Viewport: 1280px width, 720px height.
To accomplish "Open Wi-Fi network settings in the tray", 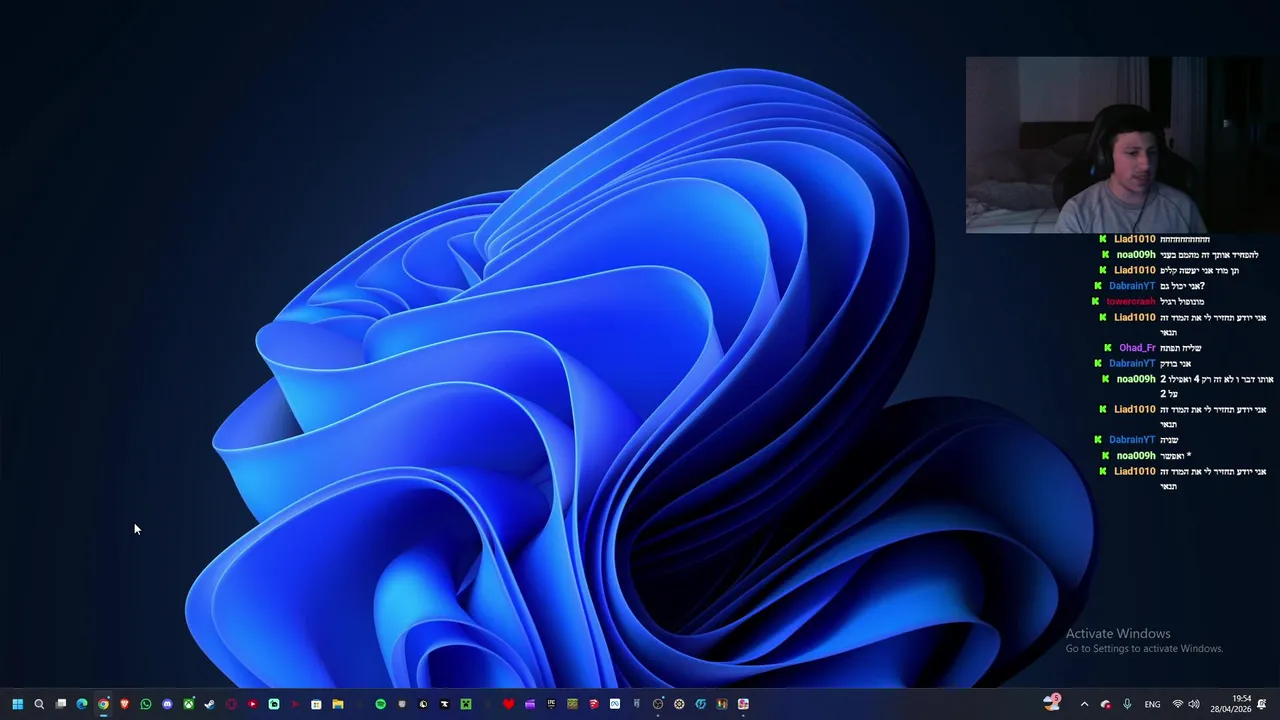I will (1177, 704).
